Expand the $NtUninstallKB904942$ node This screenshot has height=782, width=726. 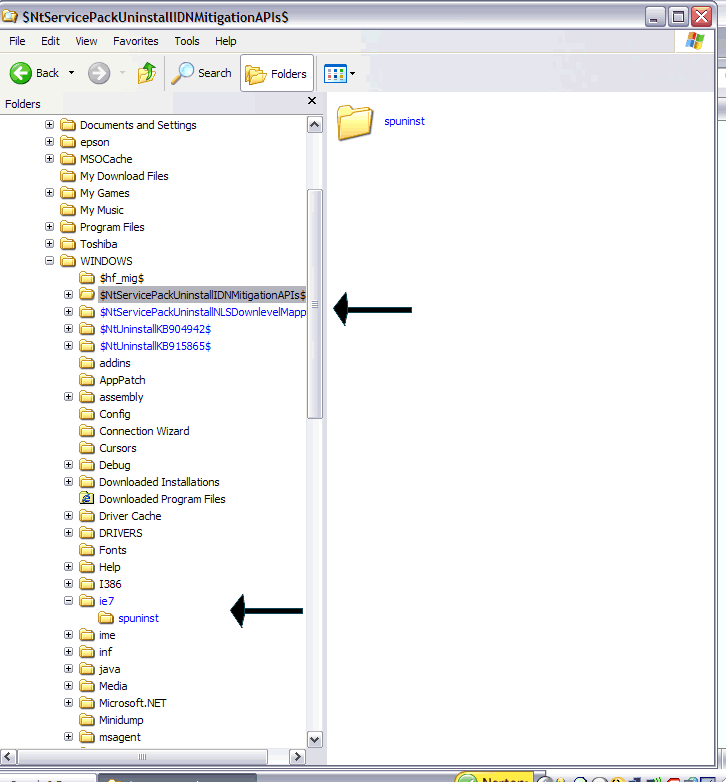(69, 329)
